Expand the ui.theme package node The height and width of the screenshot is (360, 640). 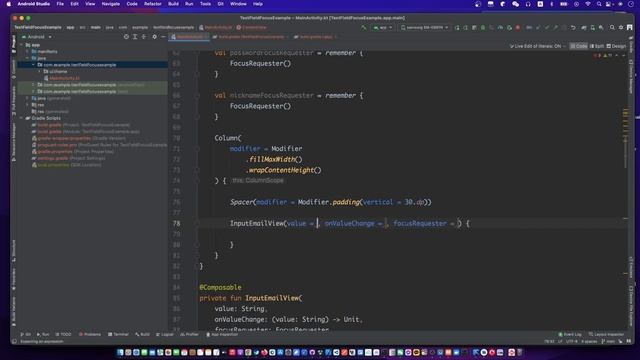click(x=40, y=71)
